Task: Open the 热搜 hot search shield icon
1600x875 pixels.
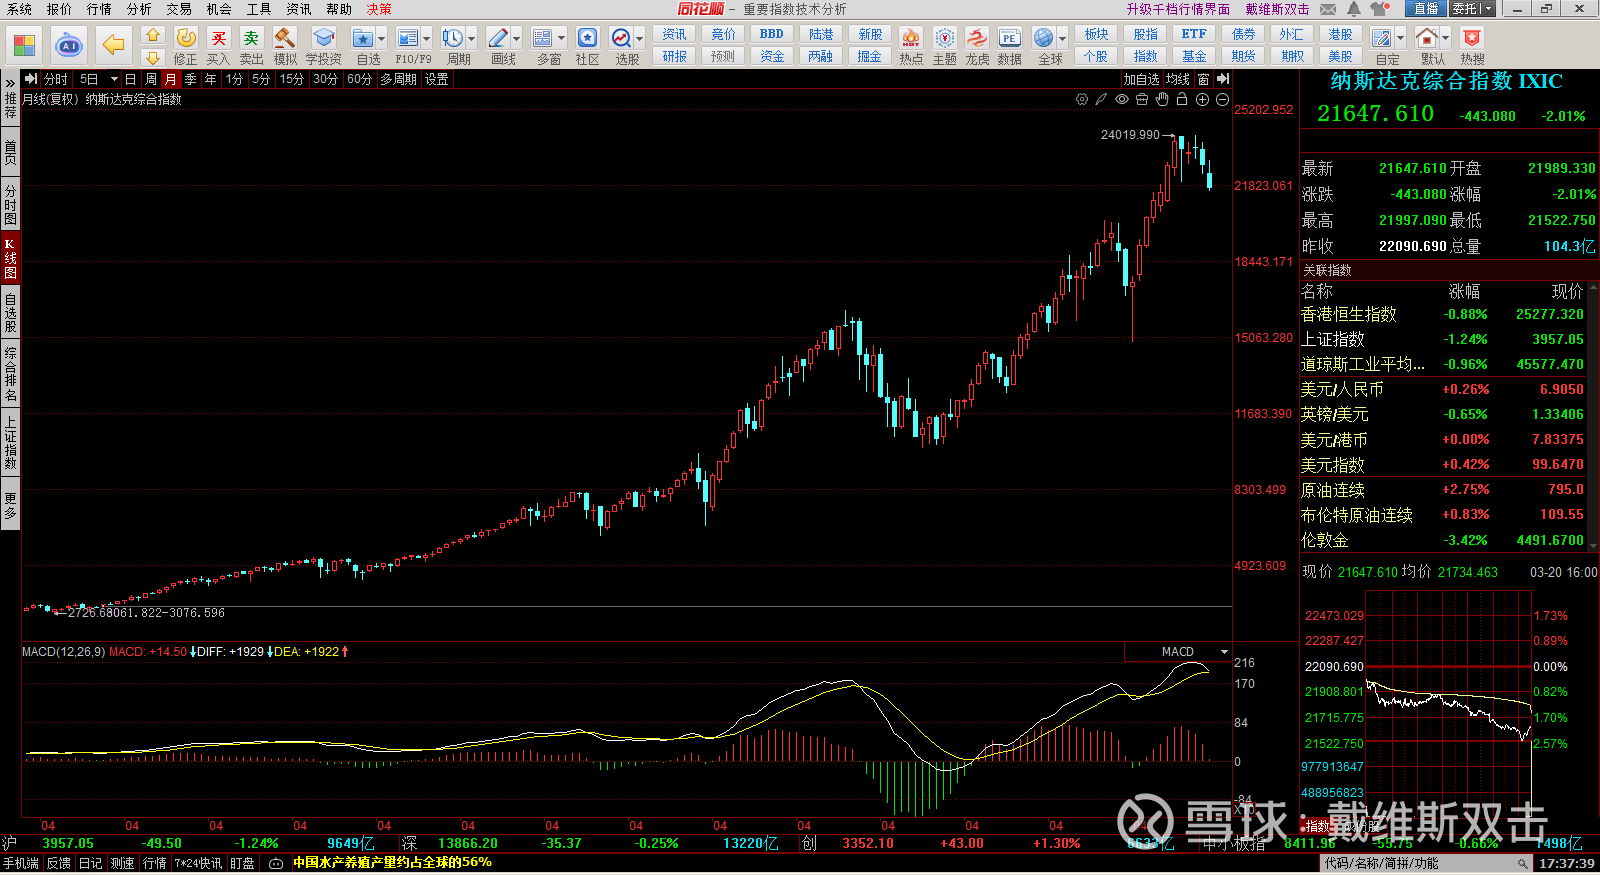Action: [1472, 38]
